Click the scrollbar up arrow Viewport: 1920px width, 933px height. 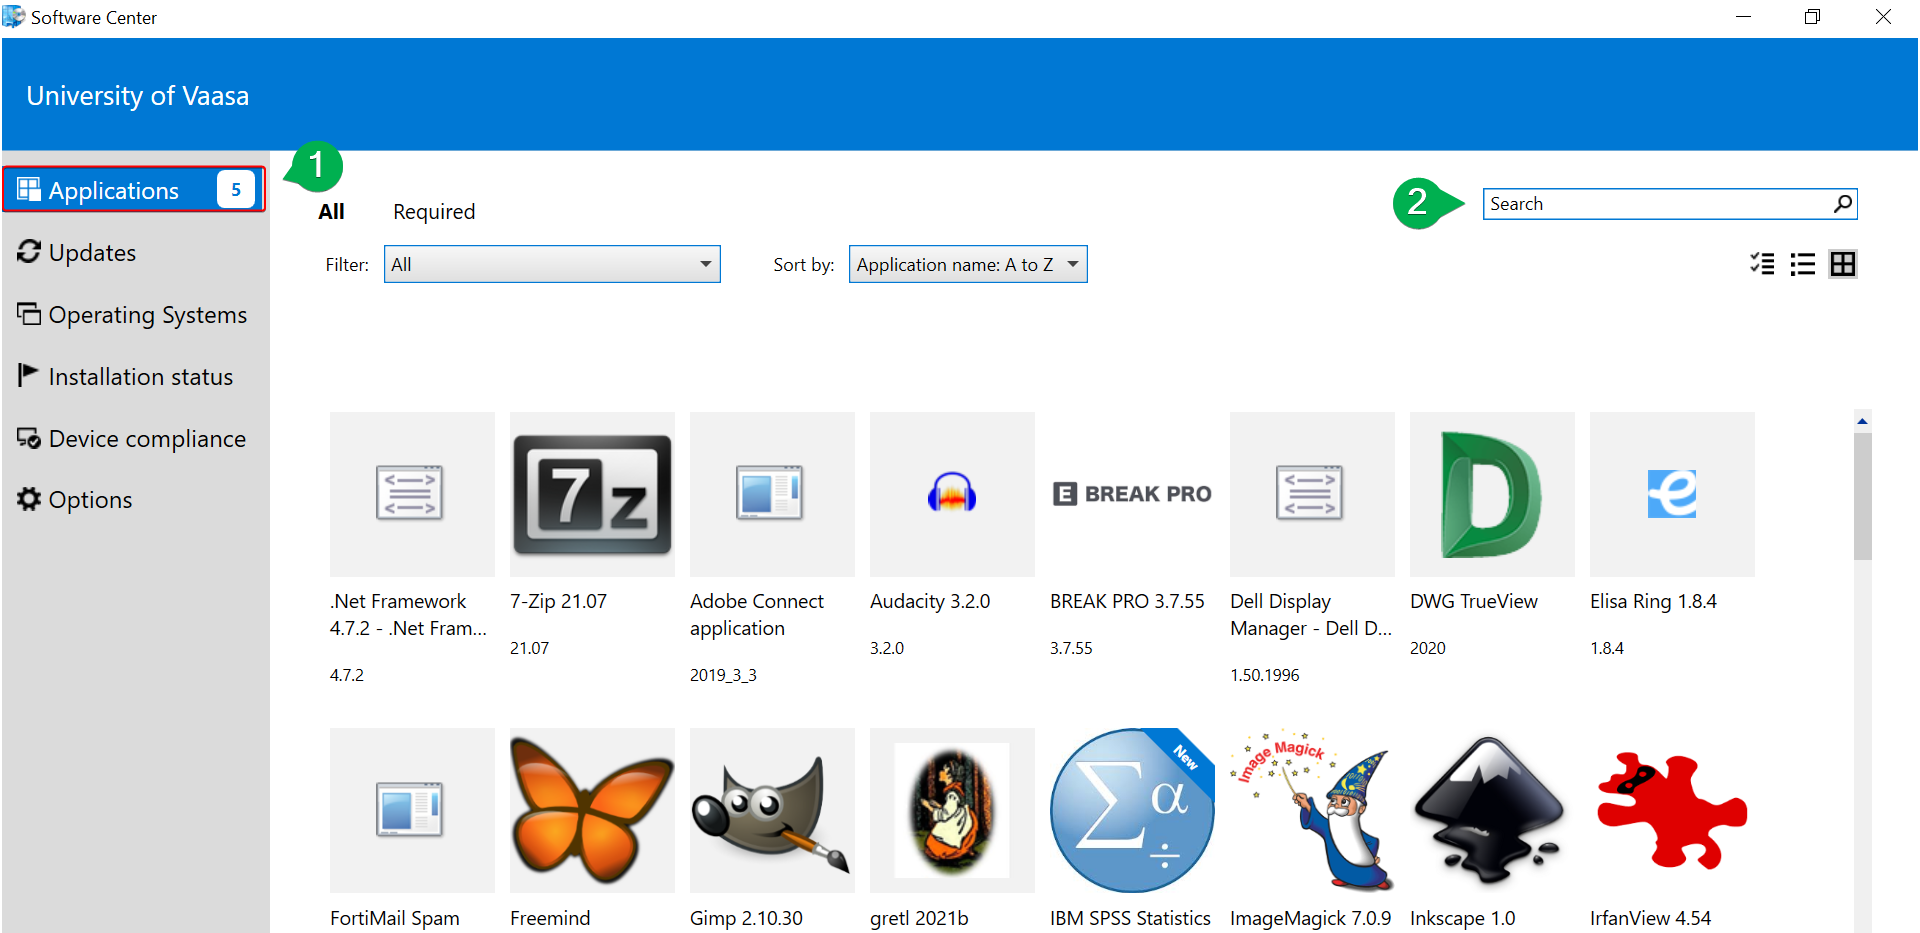point(1862,421)
